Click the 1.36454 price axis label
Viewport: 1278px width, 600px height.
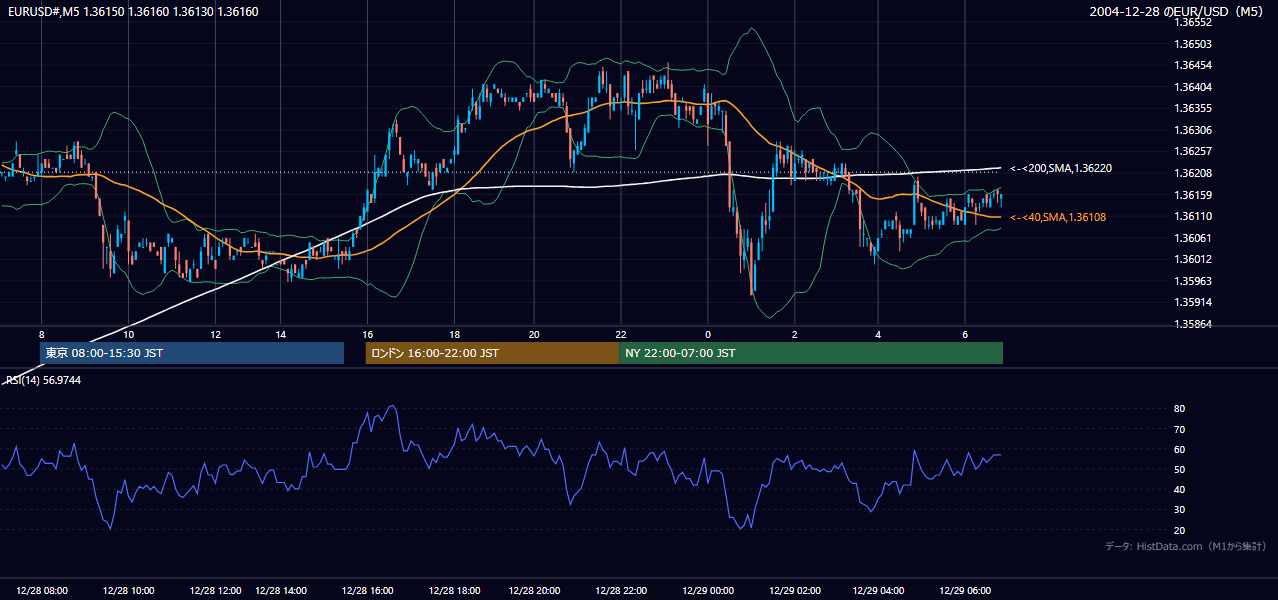click(1193, 65)
